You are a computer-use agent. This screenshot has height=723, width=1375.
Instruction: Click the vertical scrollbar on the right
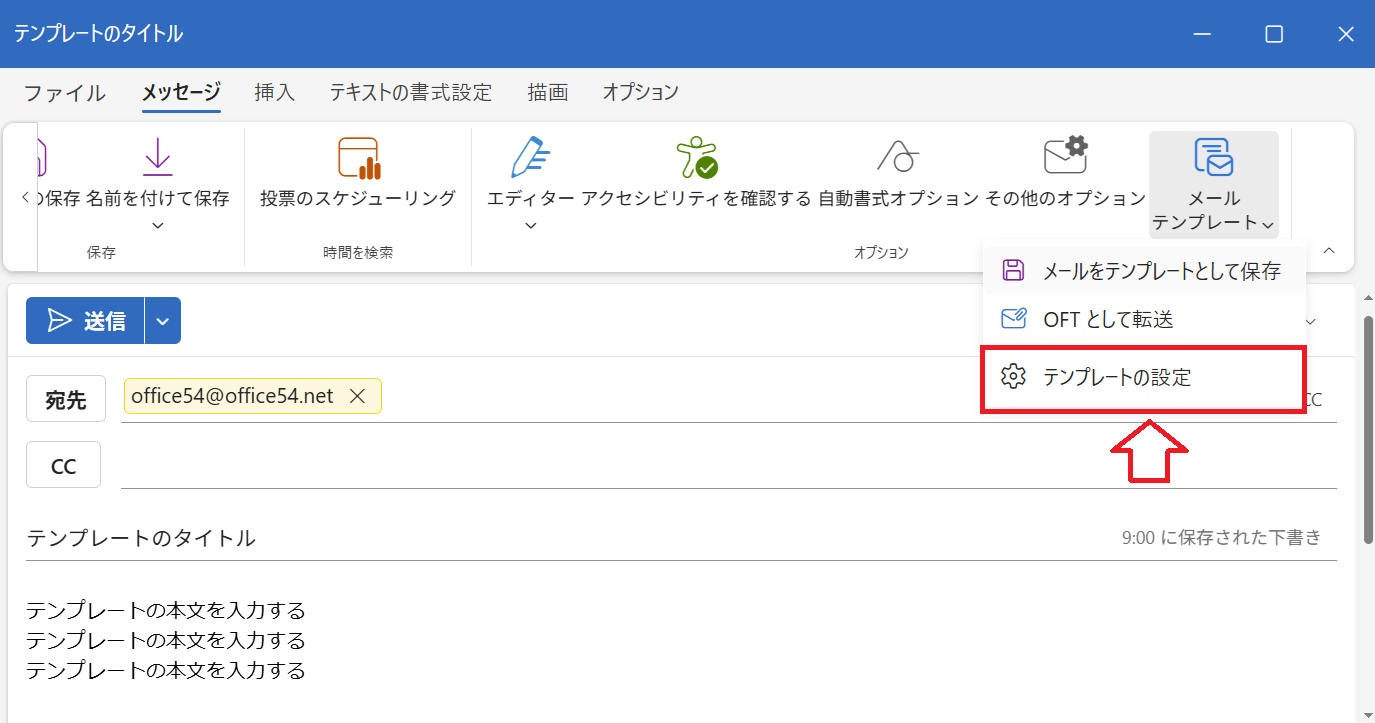click(x=1365, y=420)
